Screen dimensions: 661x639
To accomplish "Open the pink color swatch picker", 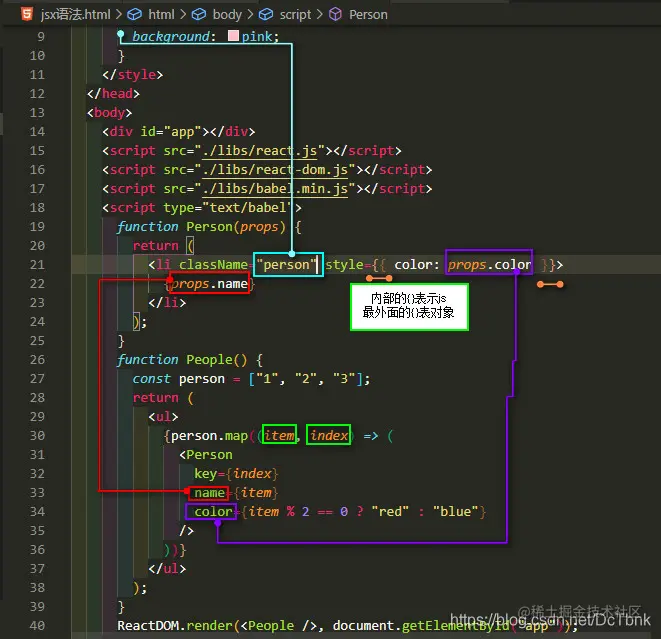I will pos(233,36).
